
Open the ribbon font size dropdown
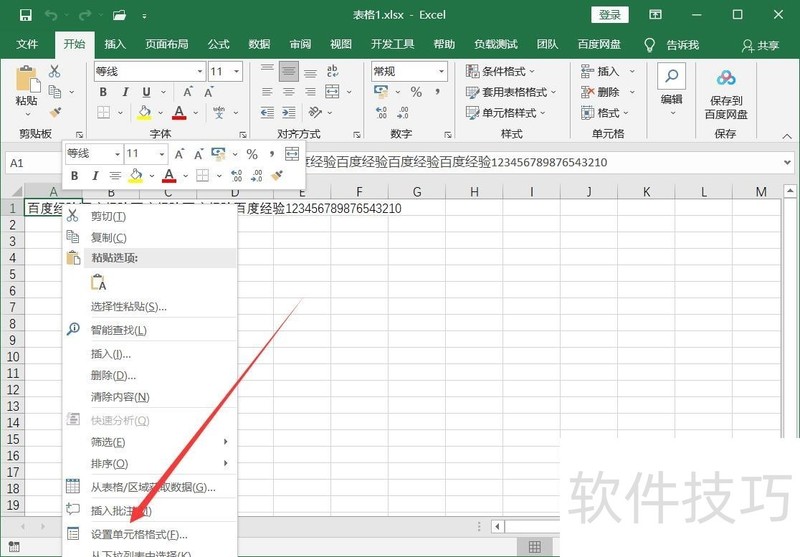(x=236, y=71)
